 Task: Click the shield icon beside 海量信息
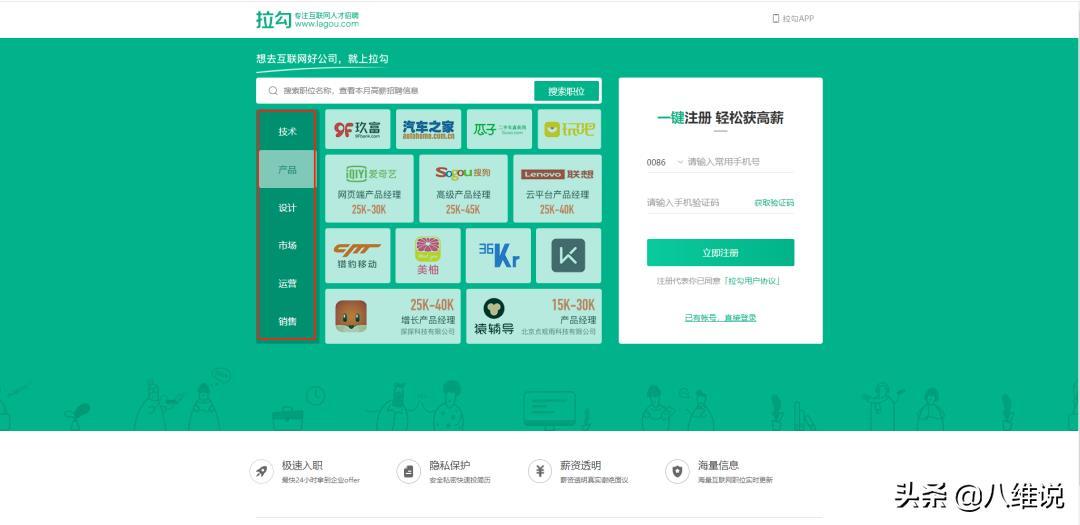pos(678,471)
